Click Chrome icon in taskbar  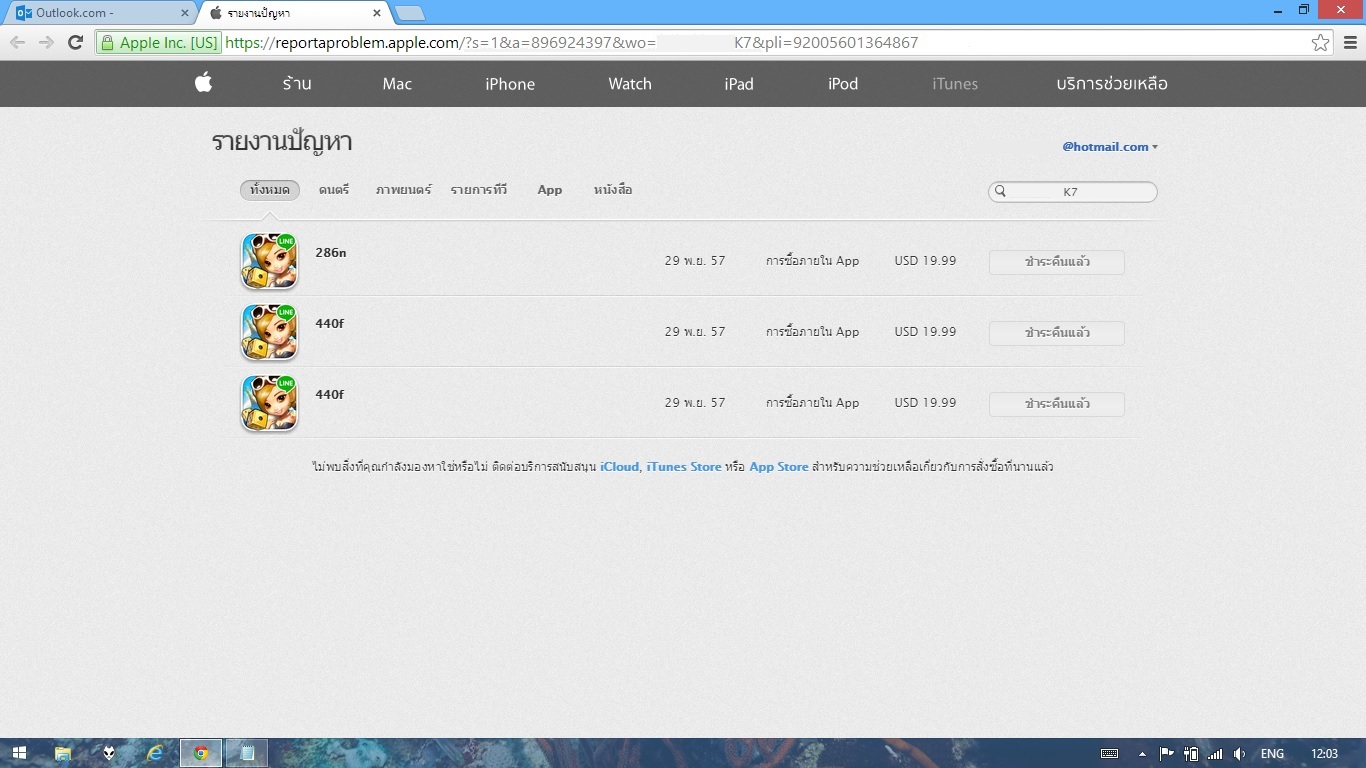201,753
